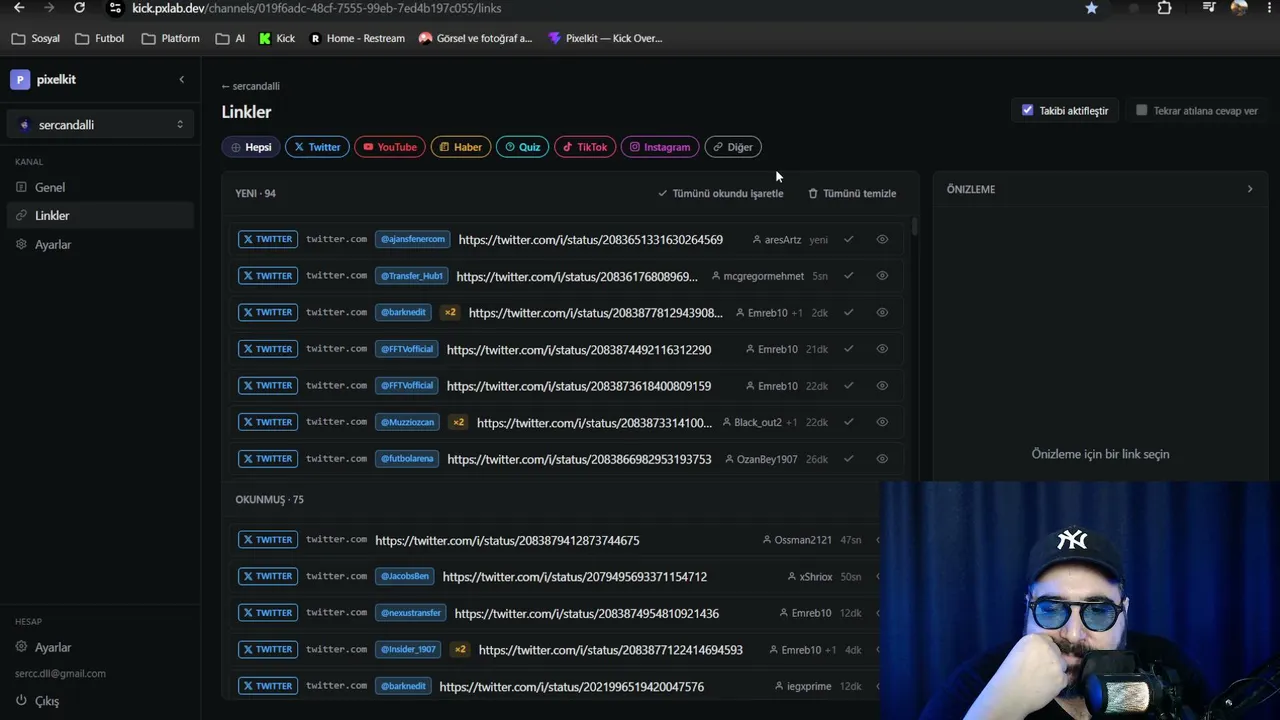Go back via the ← sercandalli link

coord(251,86)
